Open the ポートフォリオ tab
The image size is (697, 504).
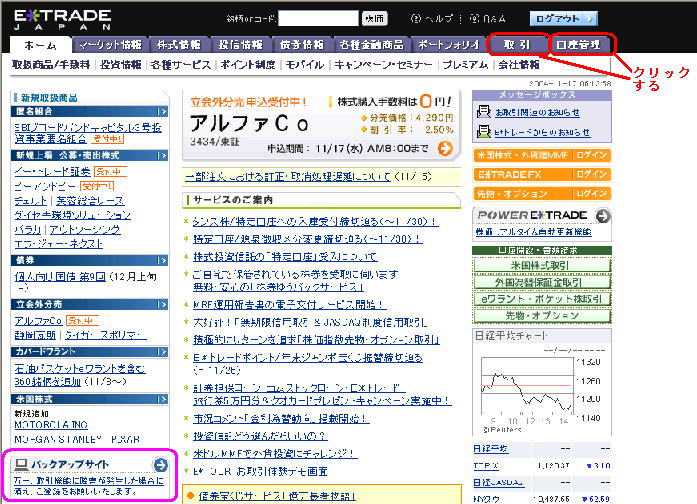(x=449, y=44)
